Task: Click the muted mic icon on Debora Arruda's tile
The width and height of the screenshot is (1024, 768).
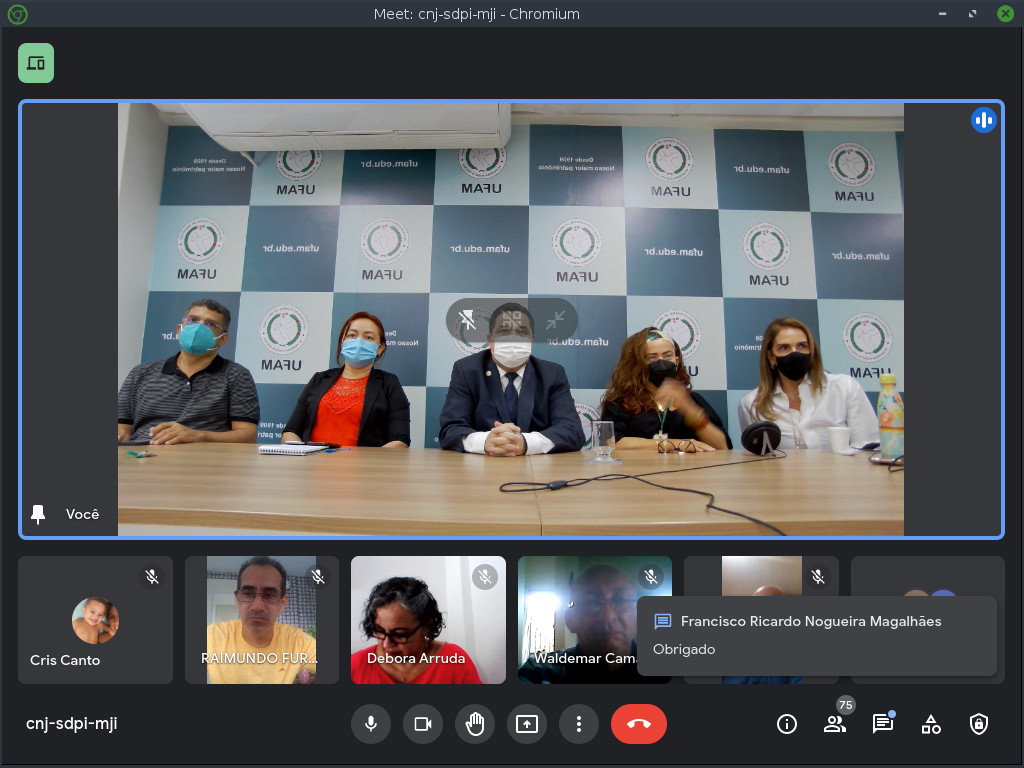Action: coord(485,577)
